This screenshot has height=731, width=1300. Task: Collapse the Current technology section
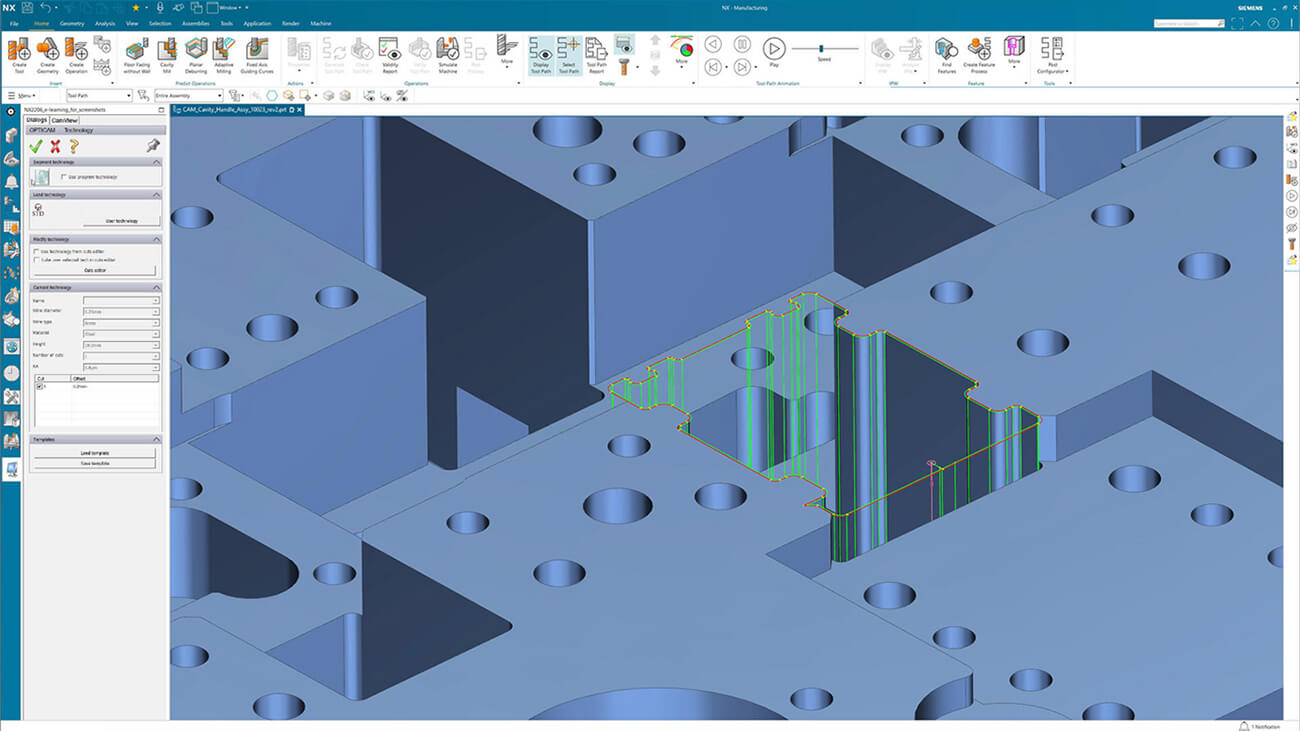coord(156,287)
